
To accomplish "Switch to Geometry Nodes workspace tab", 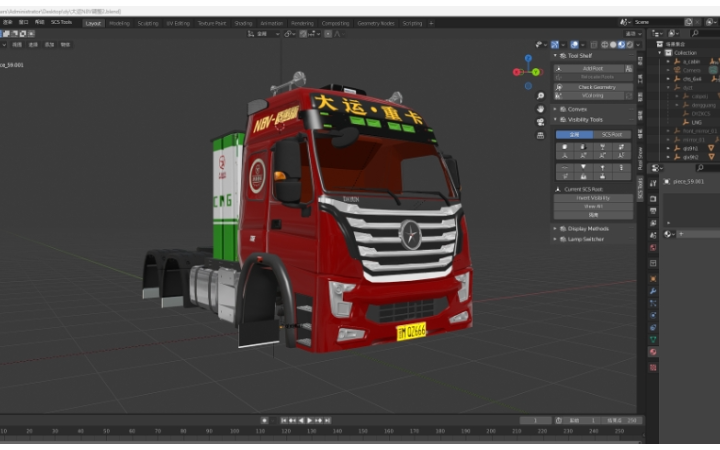I will coord(376,23).
